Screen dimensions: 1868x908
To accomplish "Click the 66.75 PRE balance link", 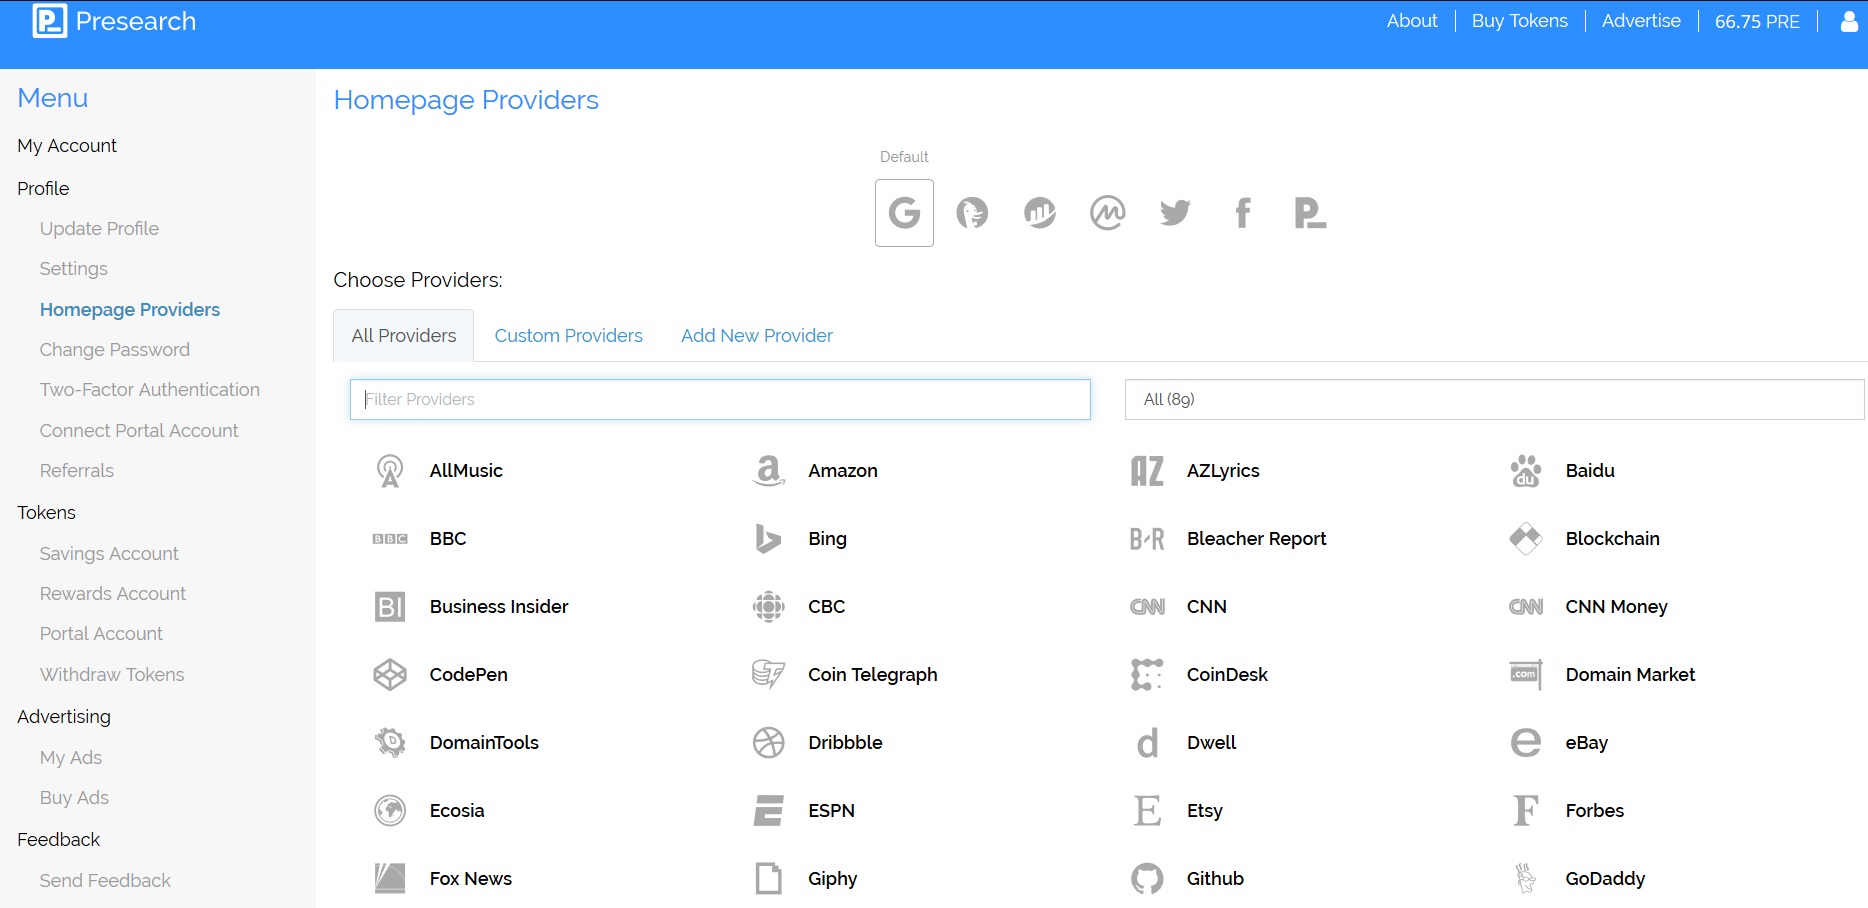I will (x=1756, y=22).
